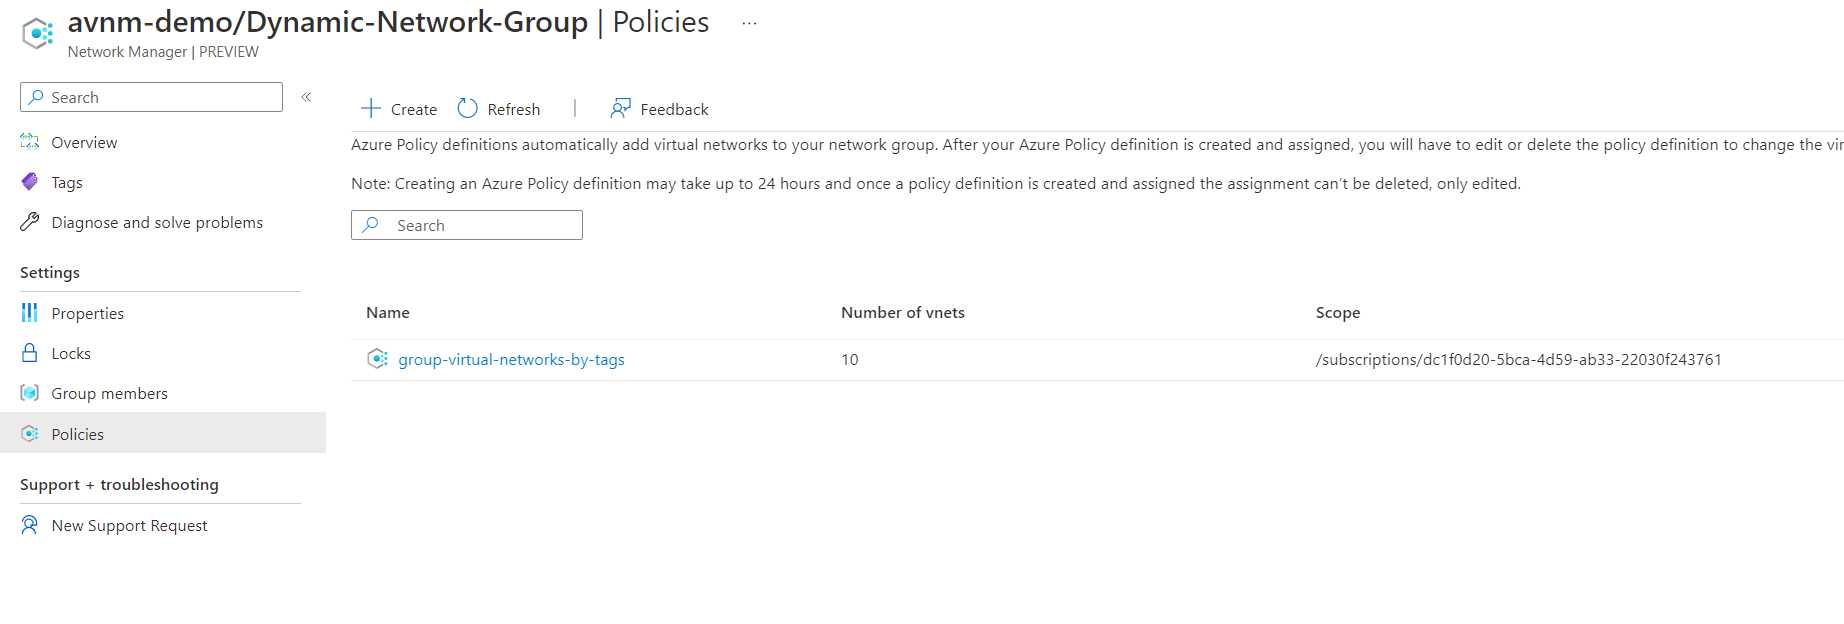Open the Overview menu item
Screen dimensions: 1844x624
point(84,143)
